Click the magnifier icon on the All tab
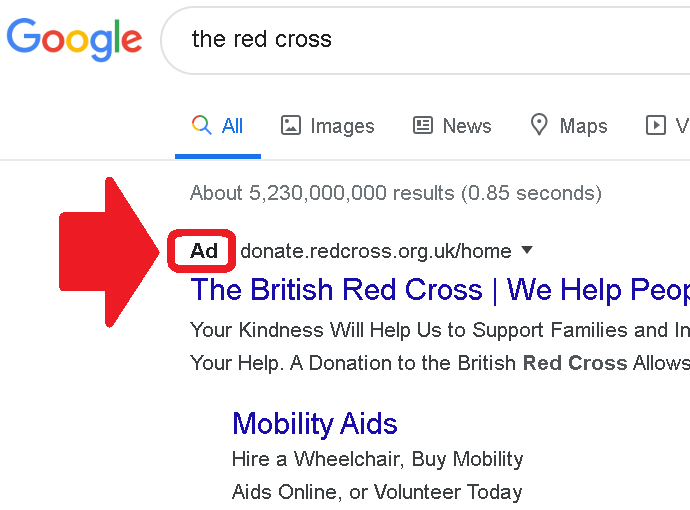690x510 pixels. [x=202, y=125]
